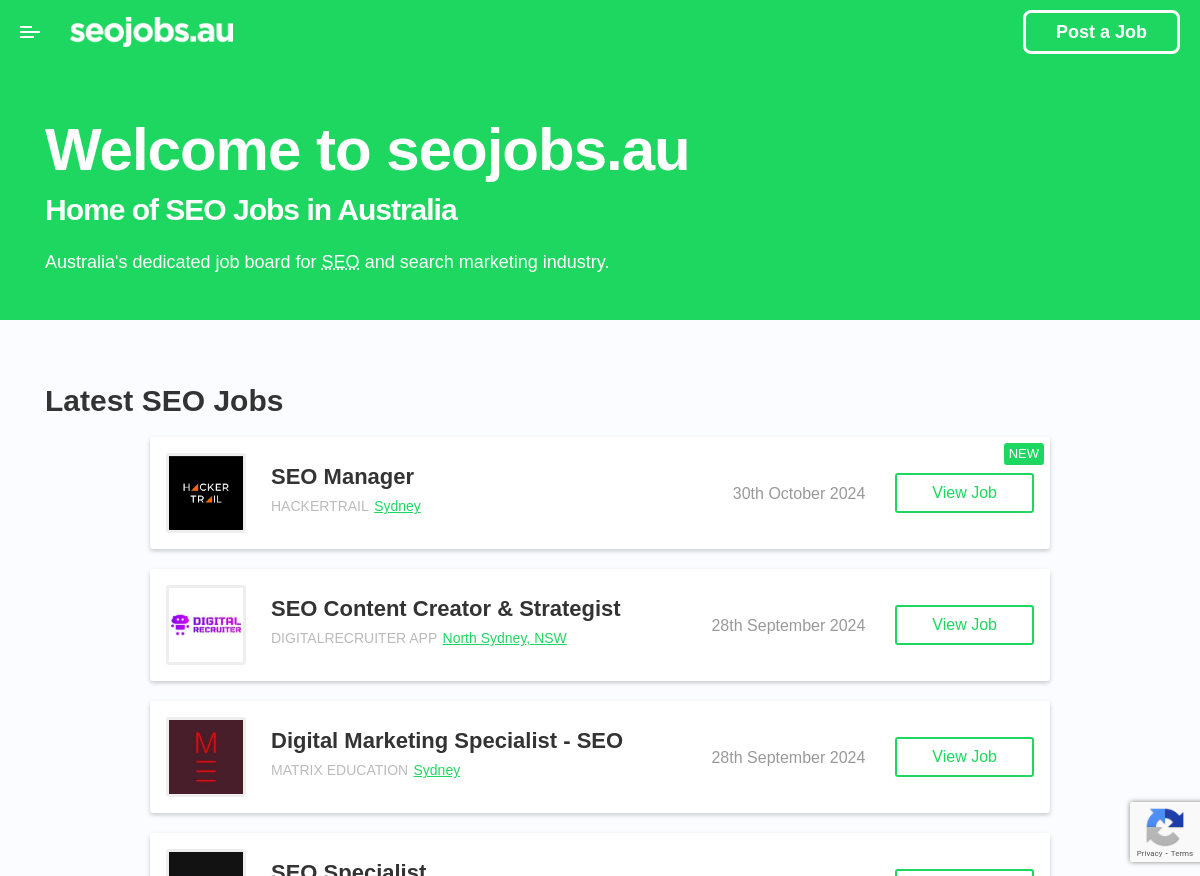Follow the Sydney link under HackerTrail
1200x876 pixels.
tap(397, 506)
